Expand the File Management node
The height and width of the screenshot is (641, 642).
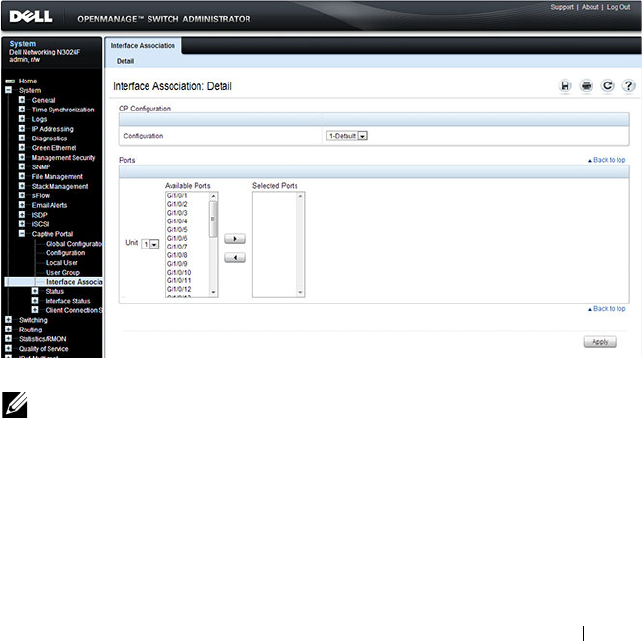22,176
